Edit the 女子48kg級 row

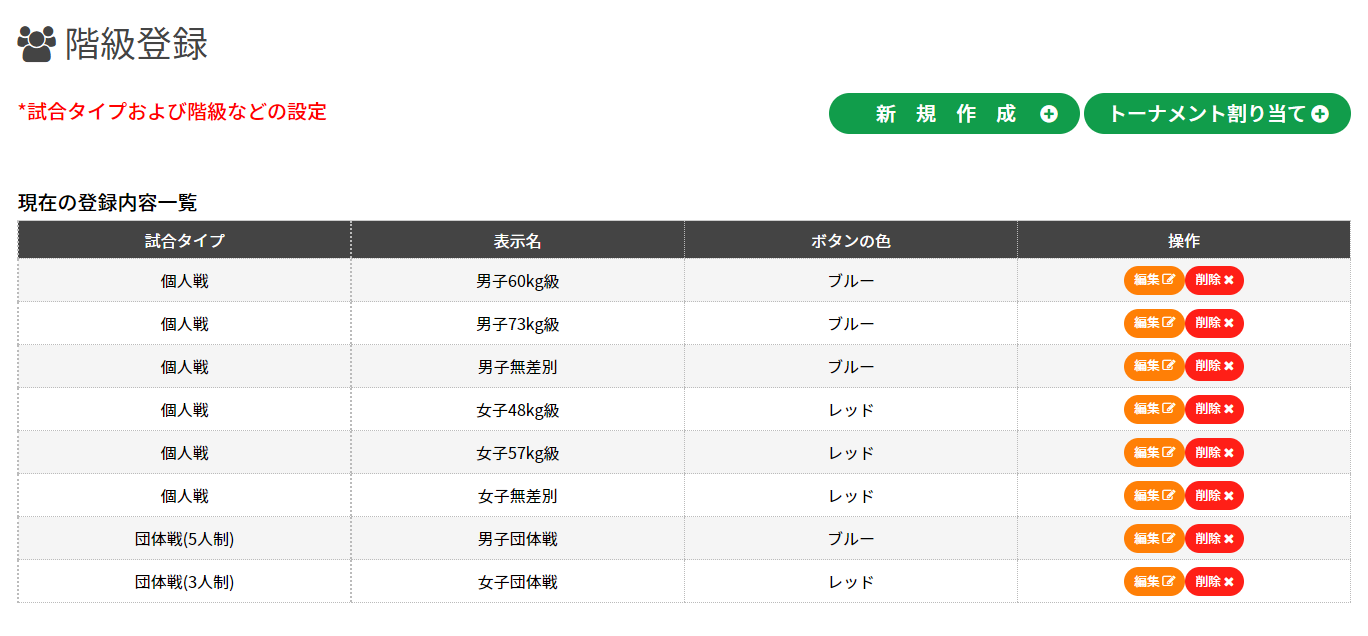tap(1153, 410)
